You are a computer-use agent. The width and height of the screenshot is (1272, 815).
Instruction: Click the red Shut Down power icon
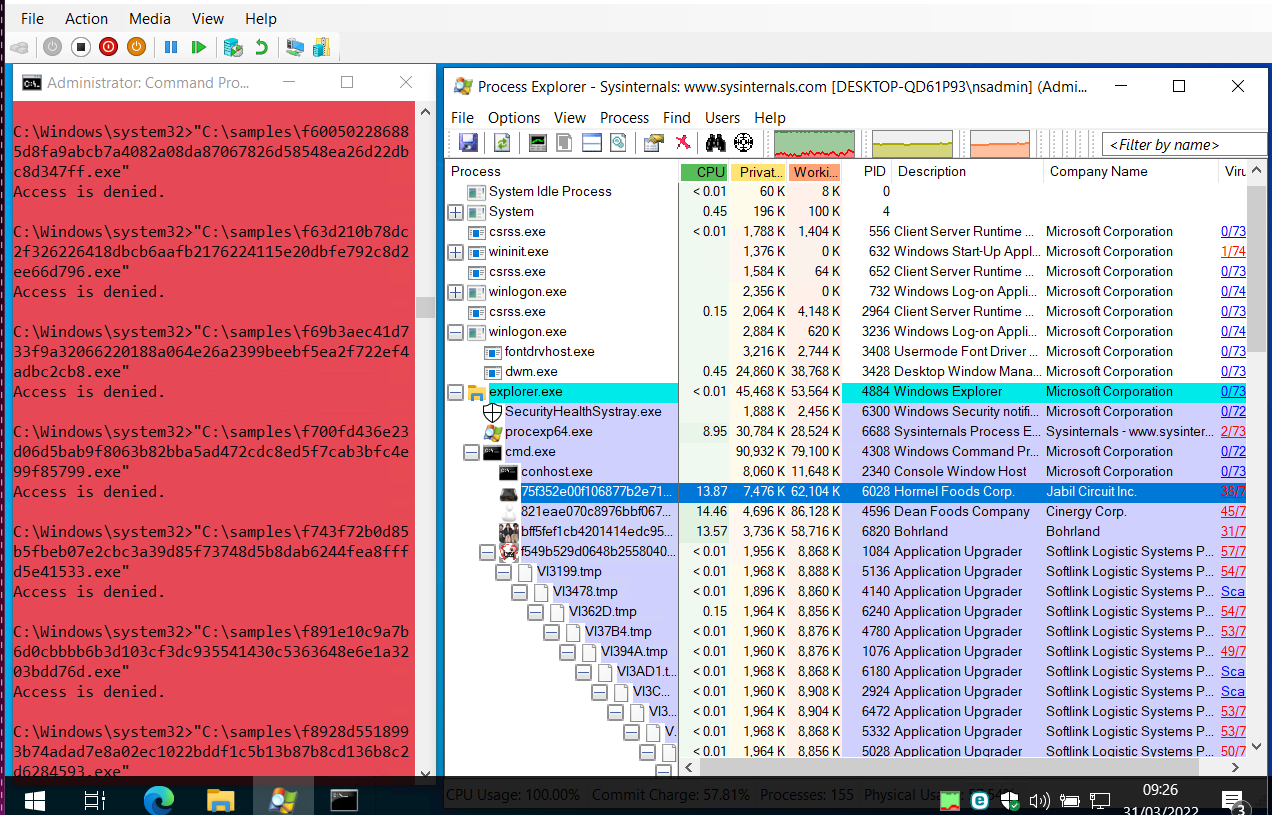pyautogui.click(x=108, y=47)
